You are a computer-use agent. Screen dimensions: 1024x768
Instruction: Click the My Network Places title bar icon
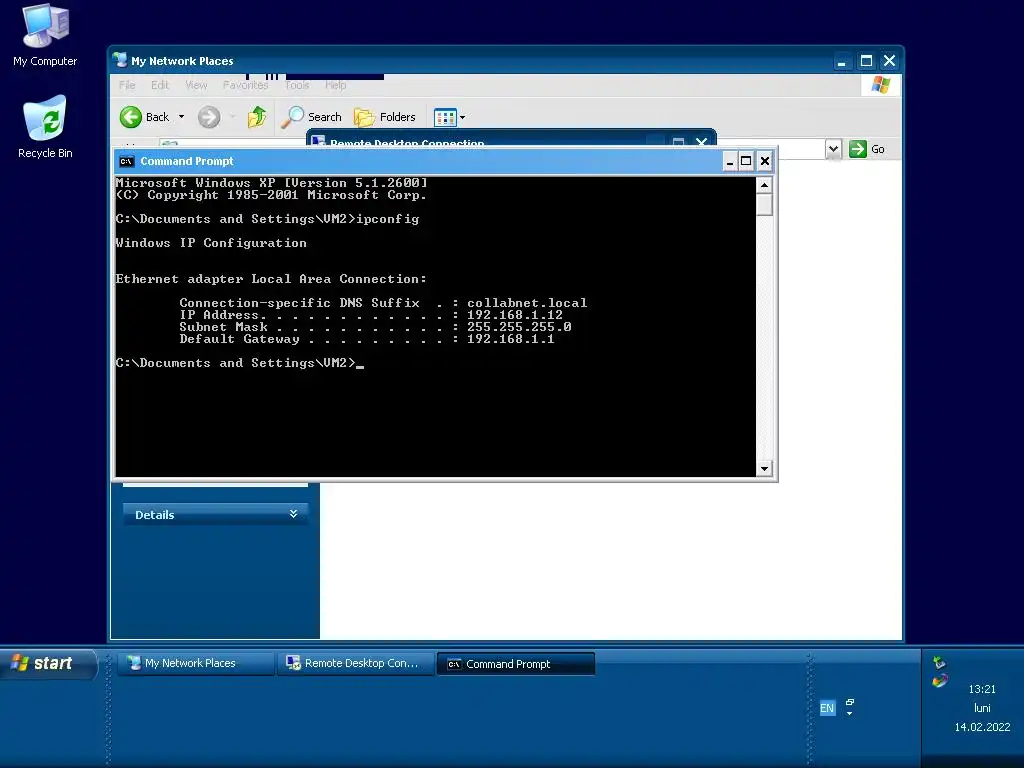120,60
